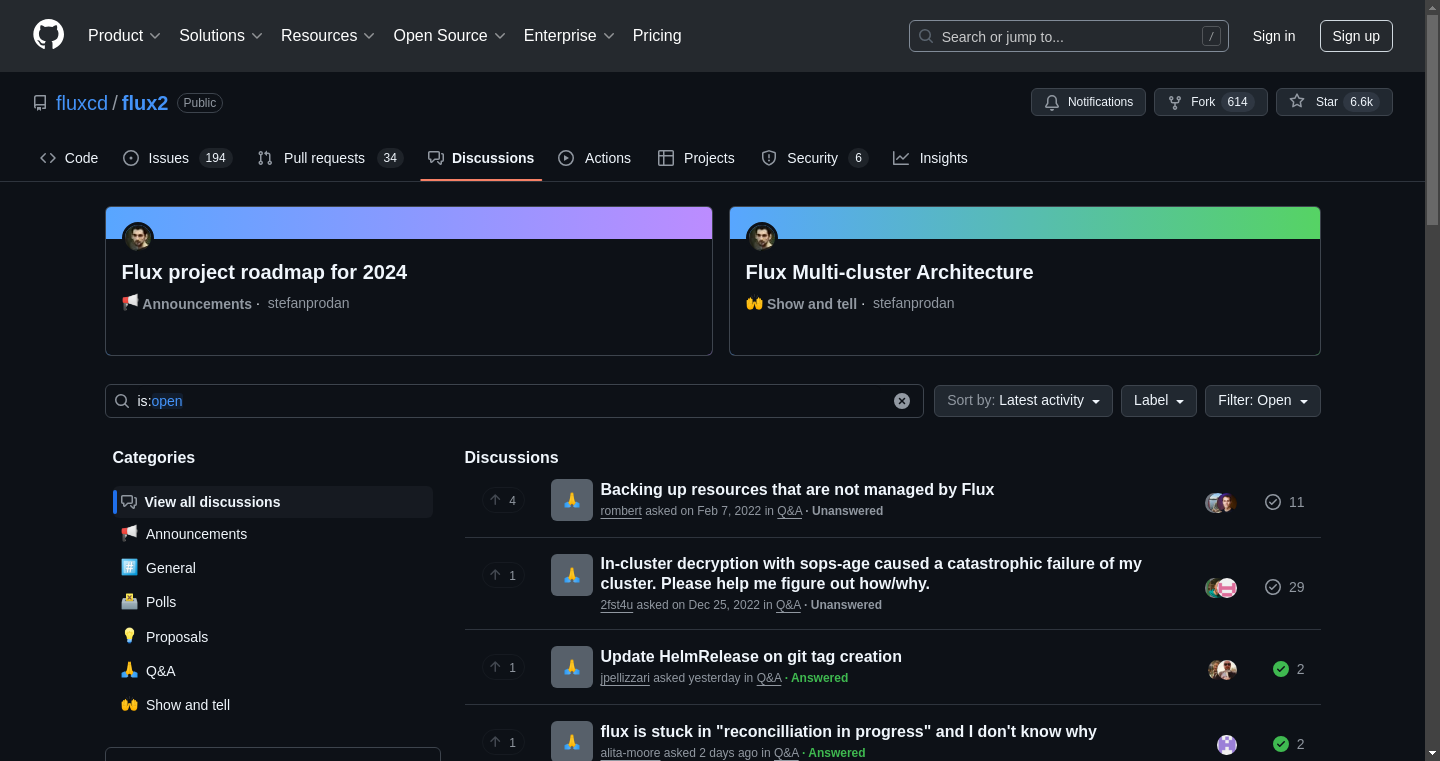The image size is (1440, 761).
Task: Open the fluxcd organization link
Action: pyautogui.click(x=82, y=103)
